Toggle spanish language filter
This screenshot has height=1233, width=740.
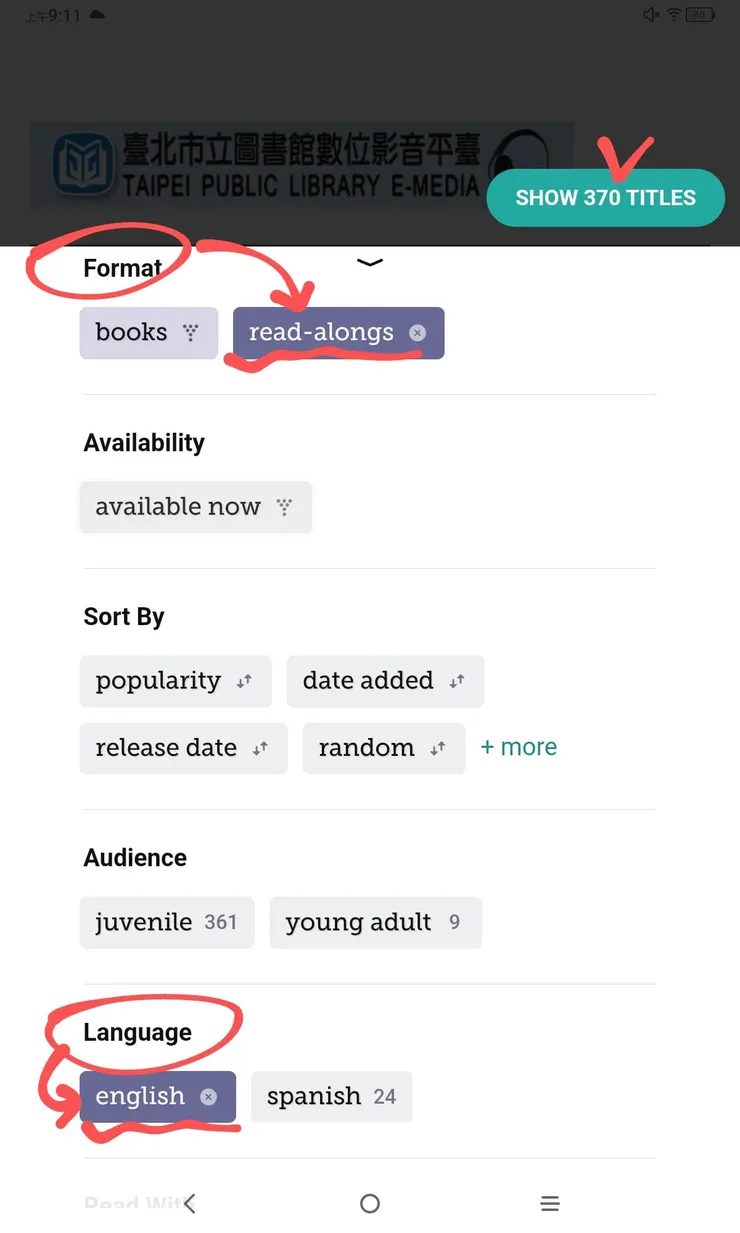click(x=331, y=1097)
